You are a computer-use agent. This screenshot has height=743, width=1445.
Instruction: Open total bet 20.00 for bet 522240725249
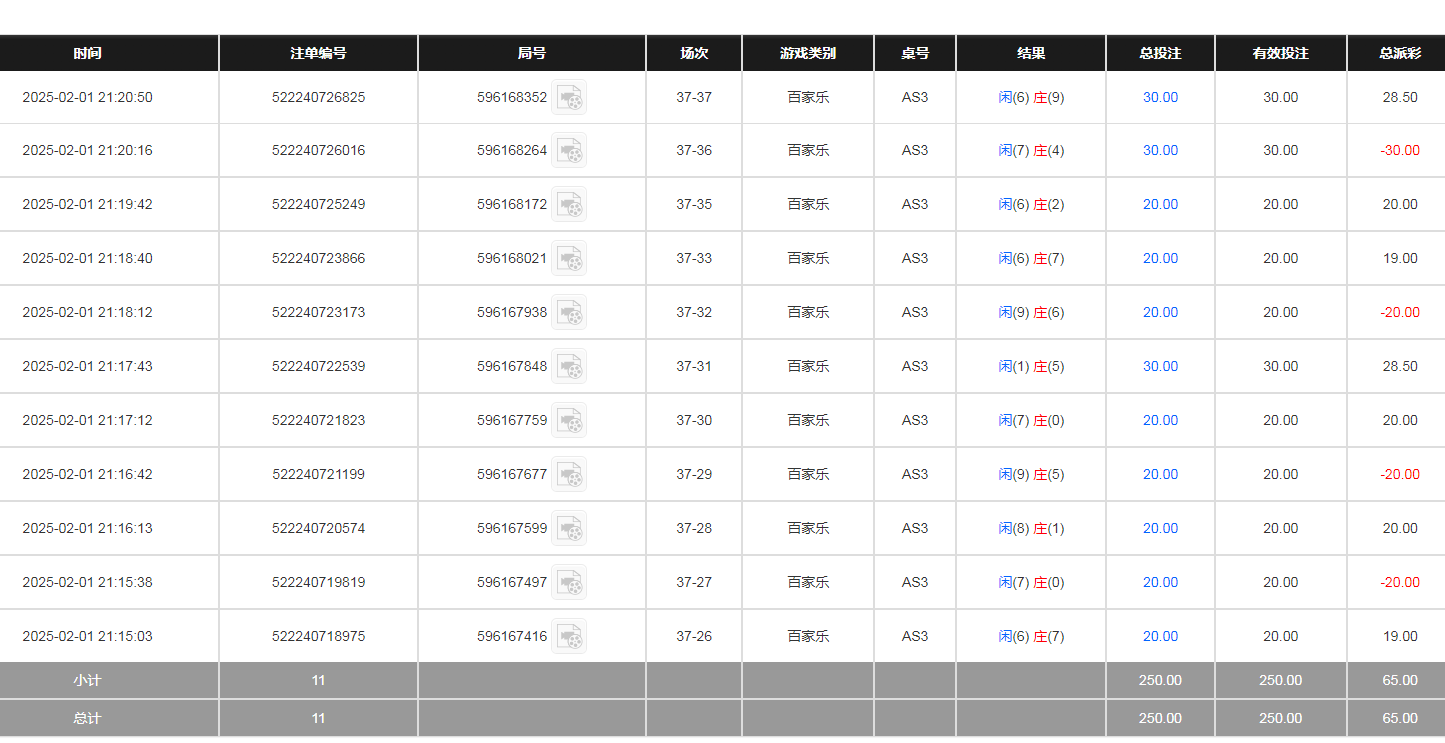coord(1160,204)
